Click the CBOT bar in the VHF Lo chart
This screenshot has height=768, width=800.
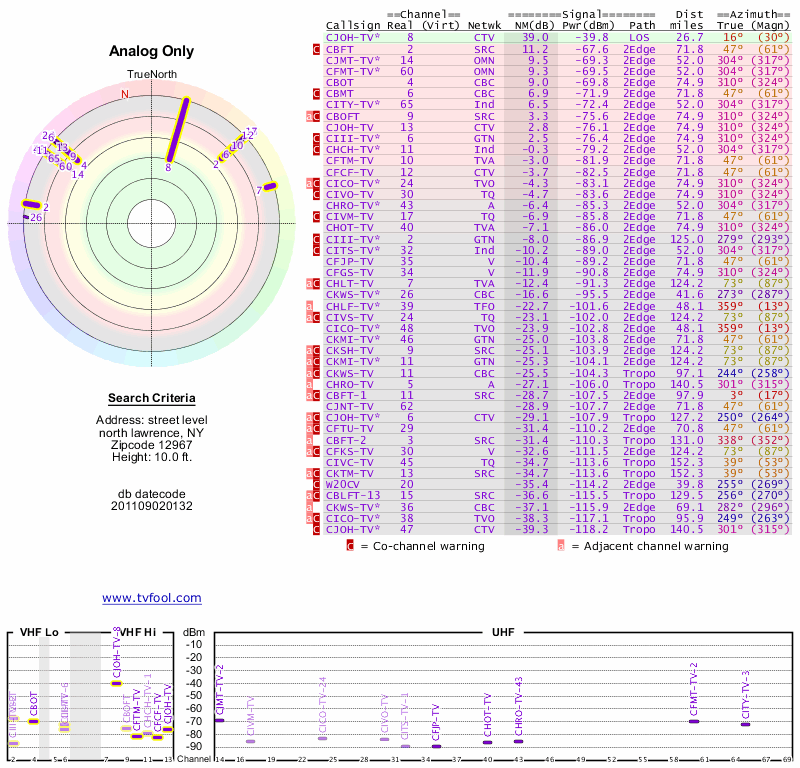[x=33, y=721]
